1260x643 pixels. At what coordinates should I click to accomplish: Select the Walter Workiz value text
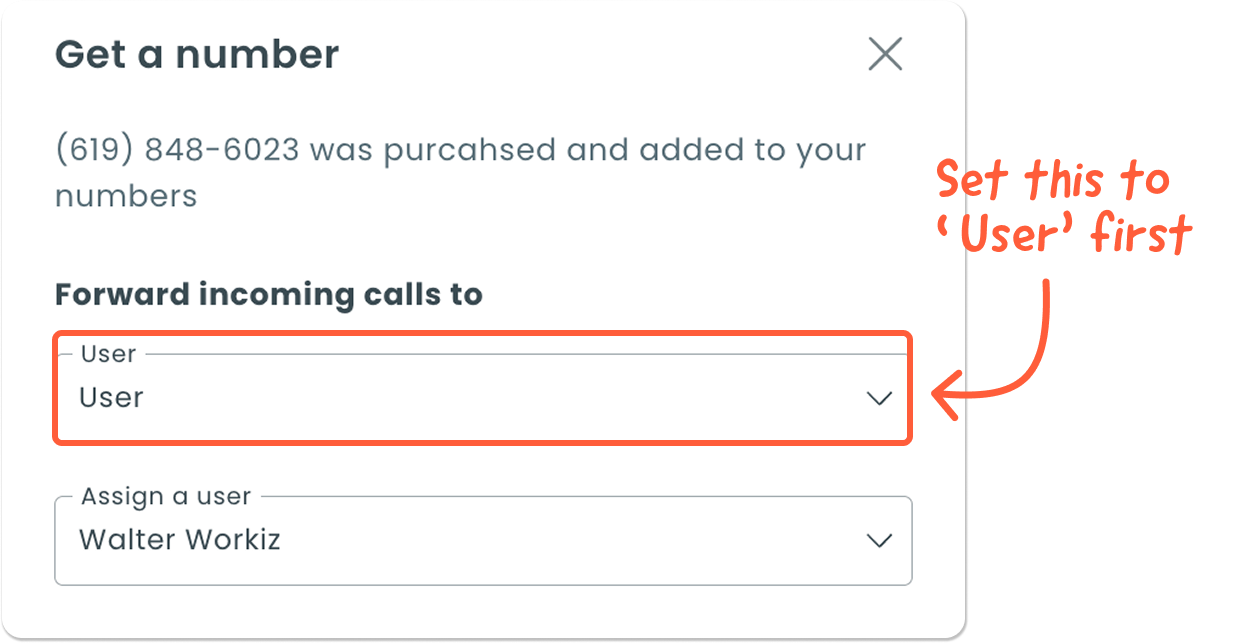pos(180,540)
